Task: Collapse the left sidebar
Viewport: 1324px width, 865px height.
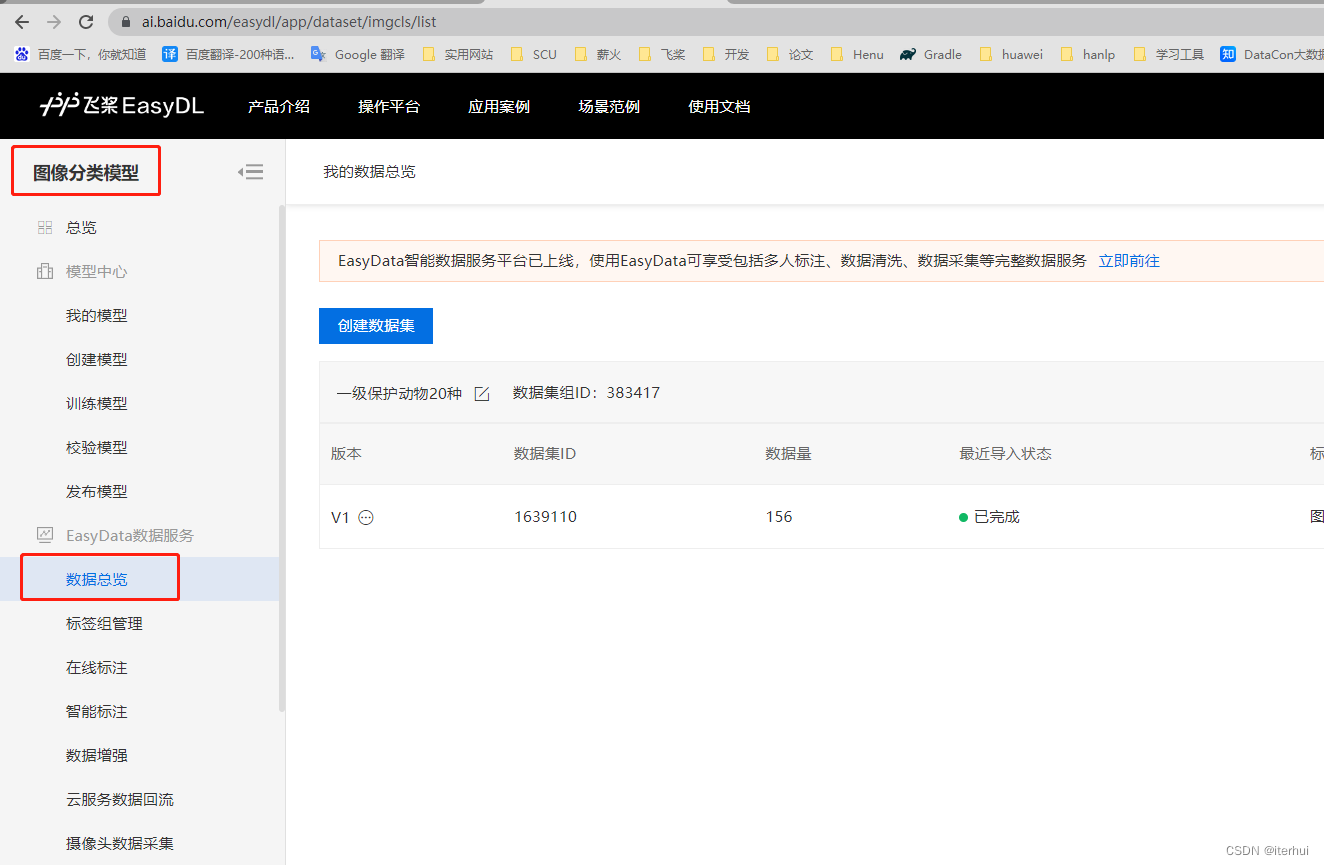Action: coord(250,171)
